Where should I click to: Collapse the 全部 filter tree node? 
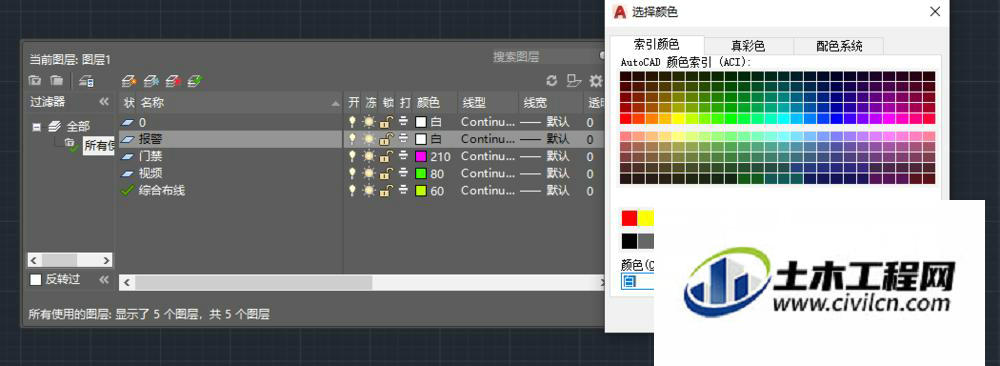37,127
